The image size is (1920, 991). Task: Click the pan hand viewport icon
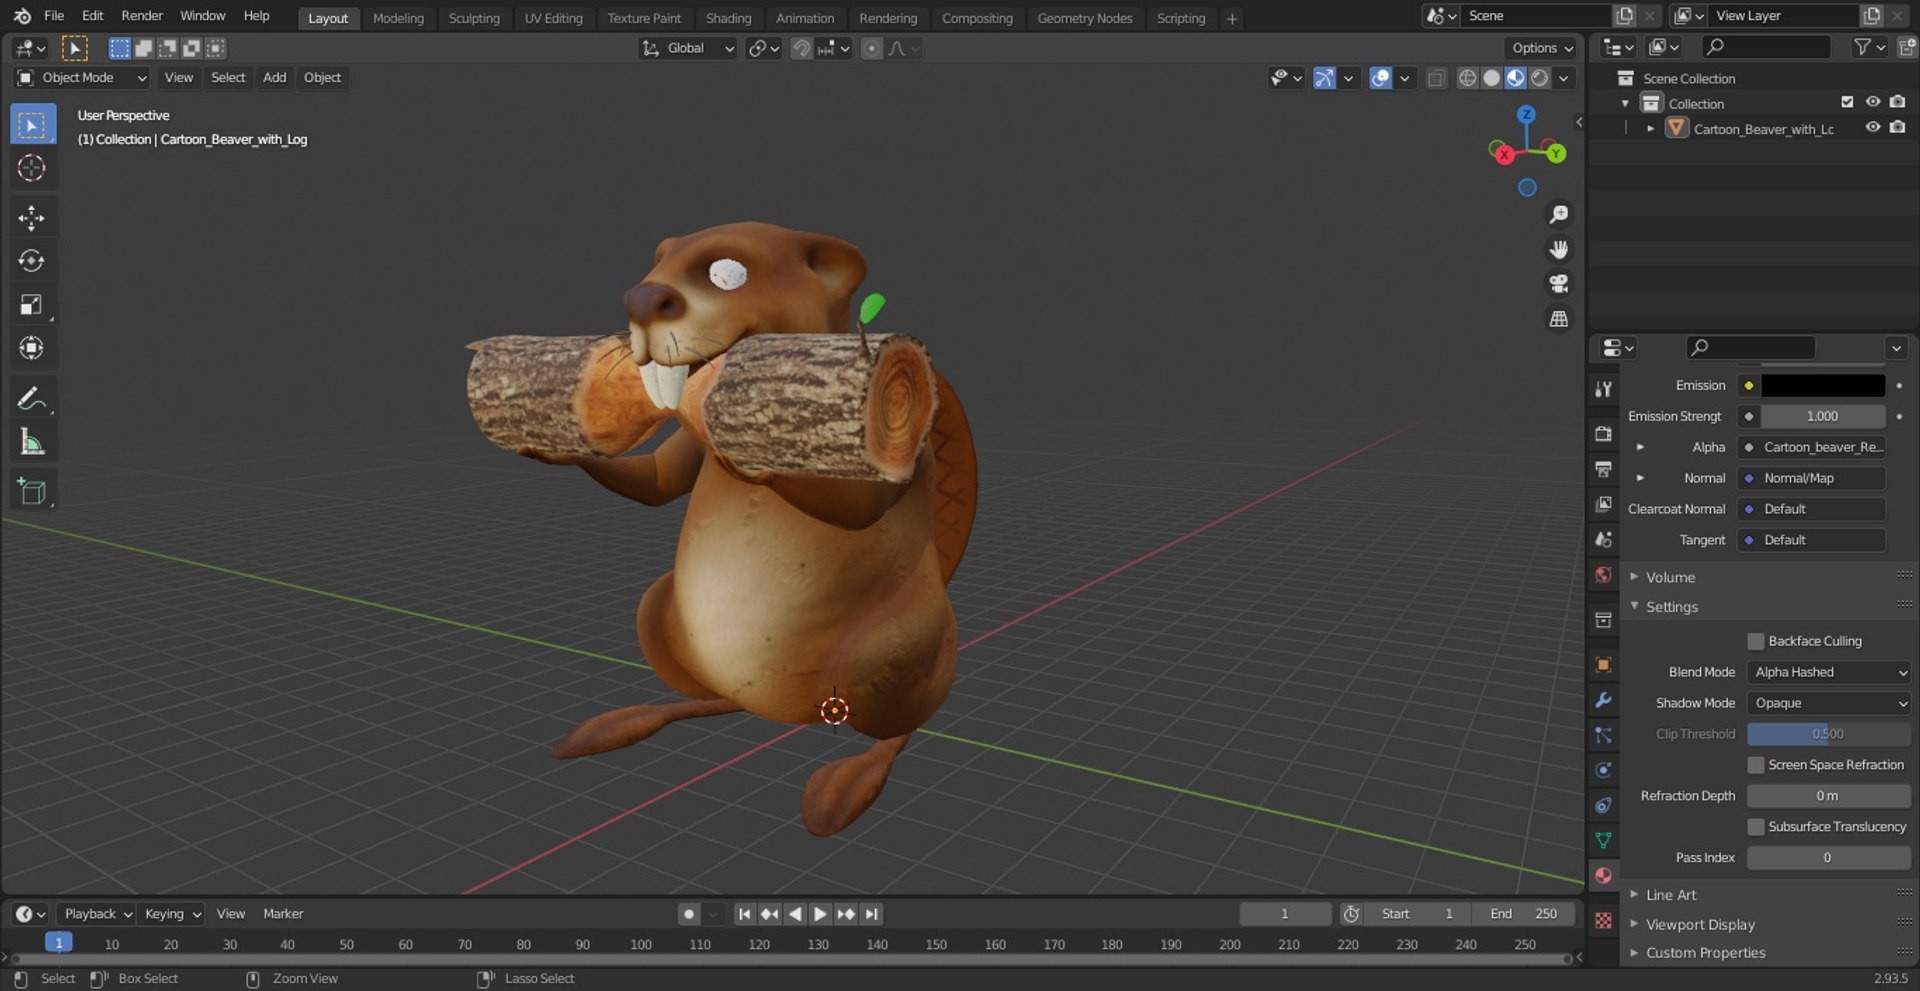[x=1558, y=249]
